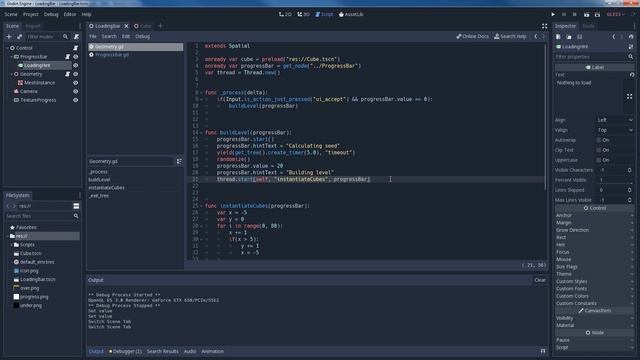This screenshot has width=640, height=360.
Task: Select ProgressBar.gd in script list
Action: click(x=136, y=55)
